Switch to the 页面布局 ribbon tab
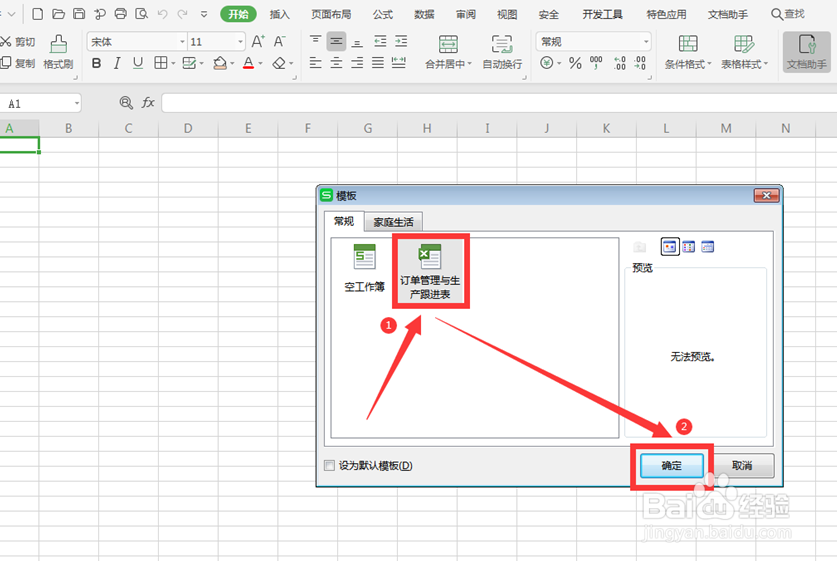837x561 pixels. click(331, 14)
